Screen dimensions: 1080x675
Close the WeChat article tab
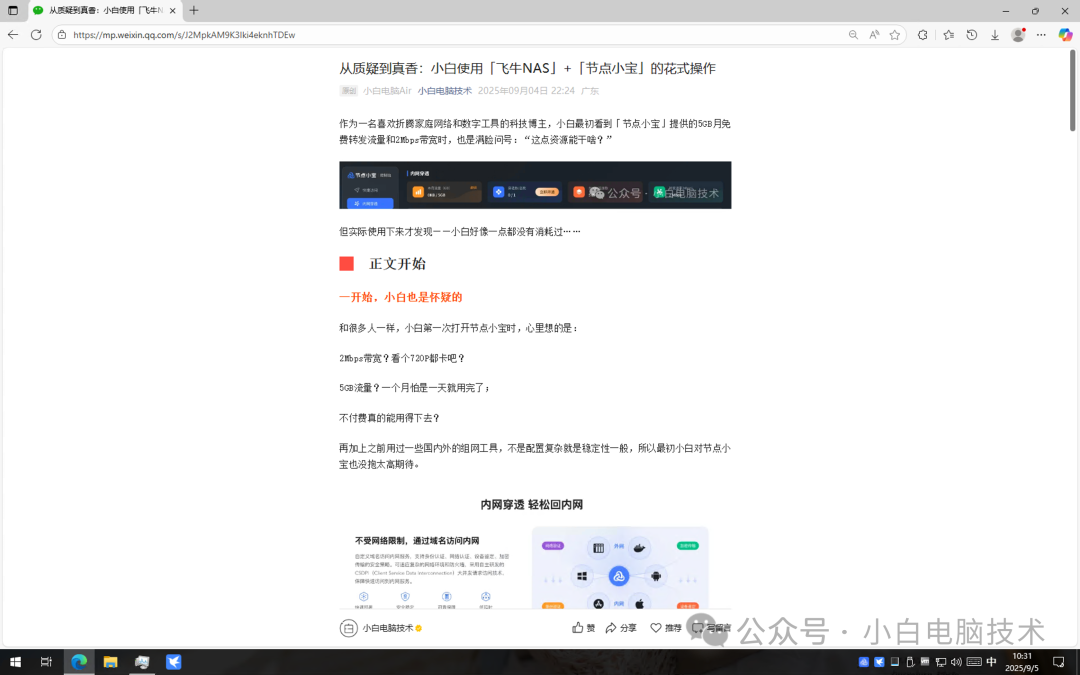click(x=172, y=10)
